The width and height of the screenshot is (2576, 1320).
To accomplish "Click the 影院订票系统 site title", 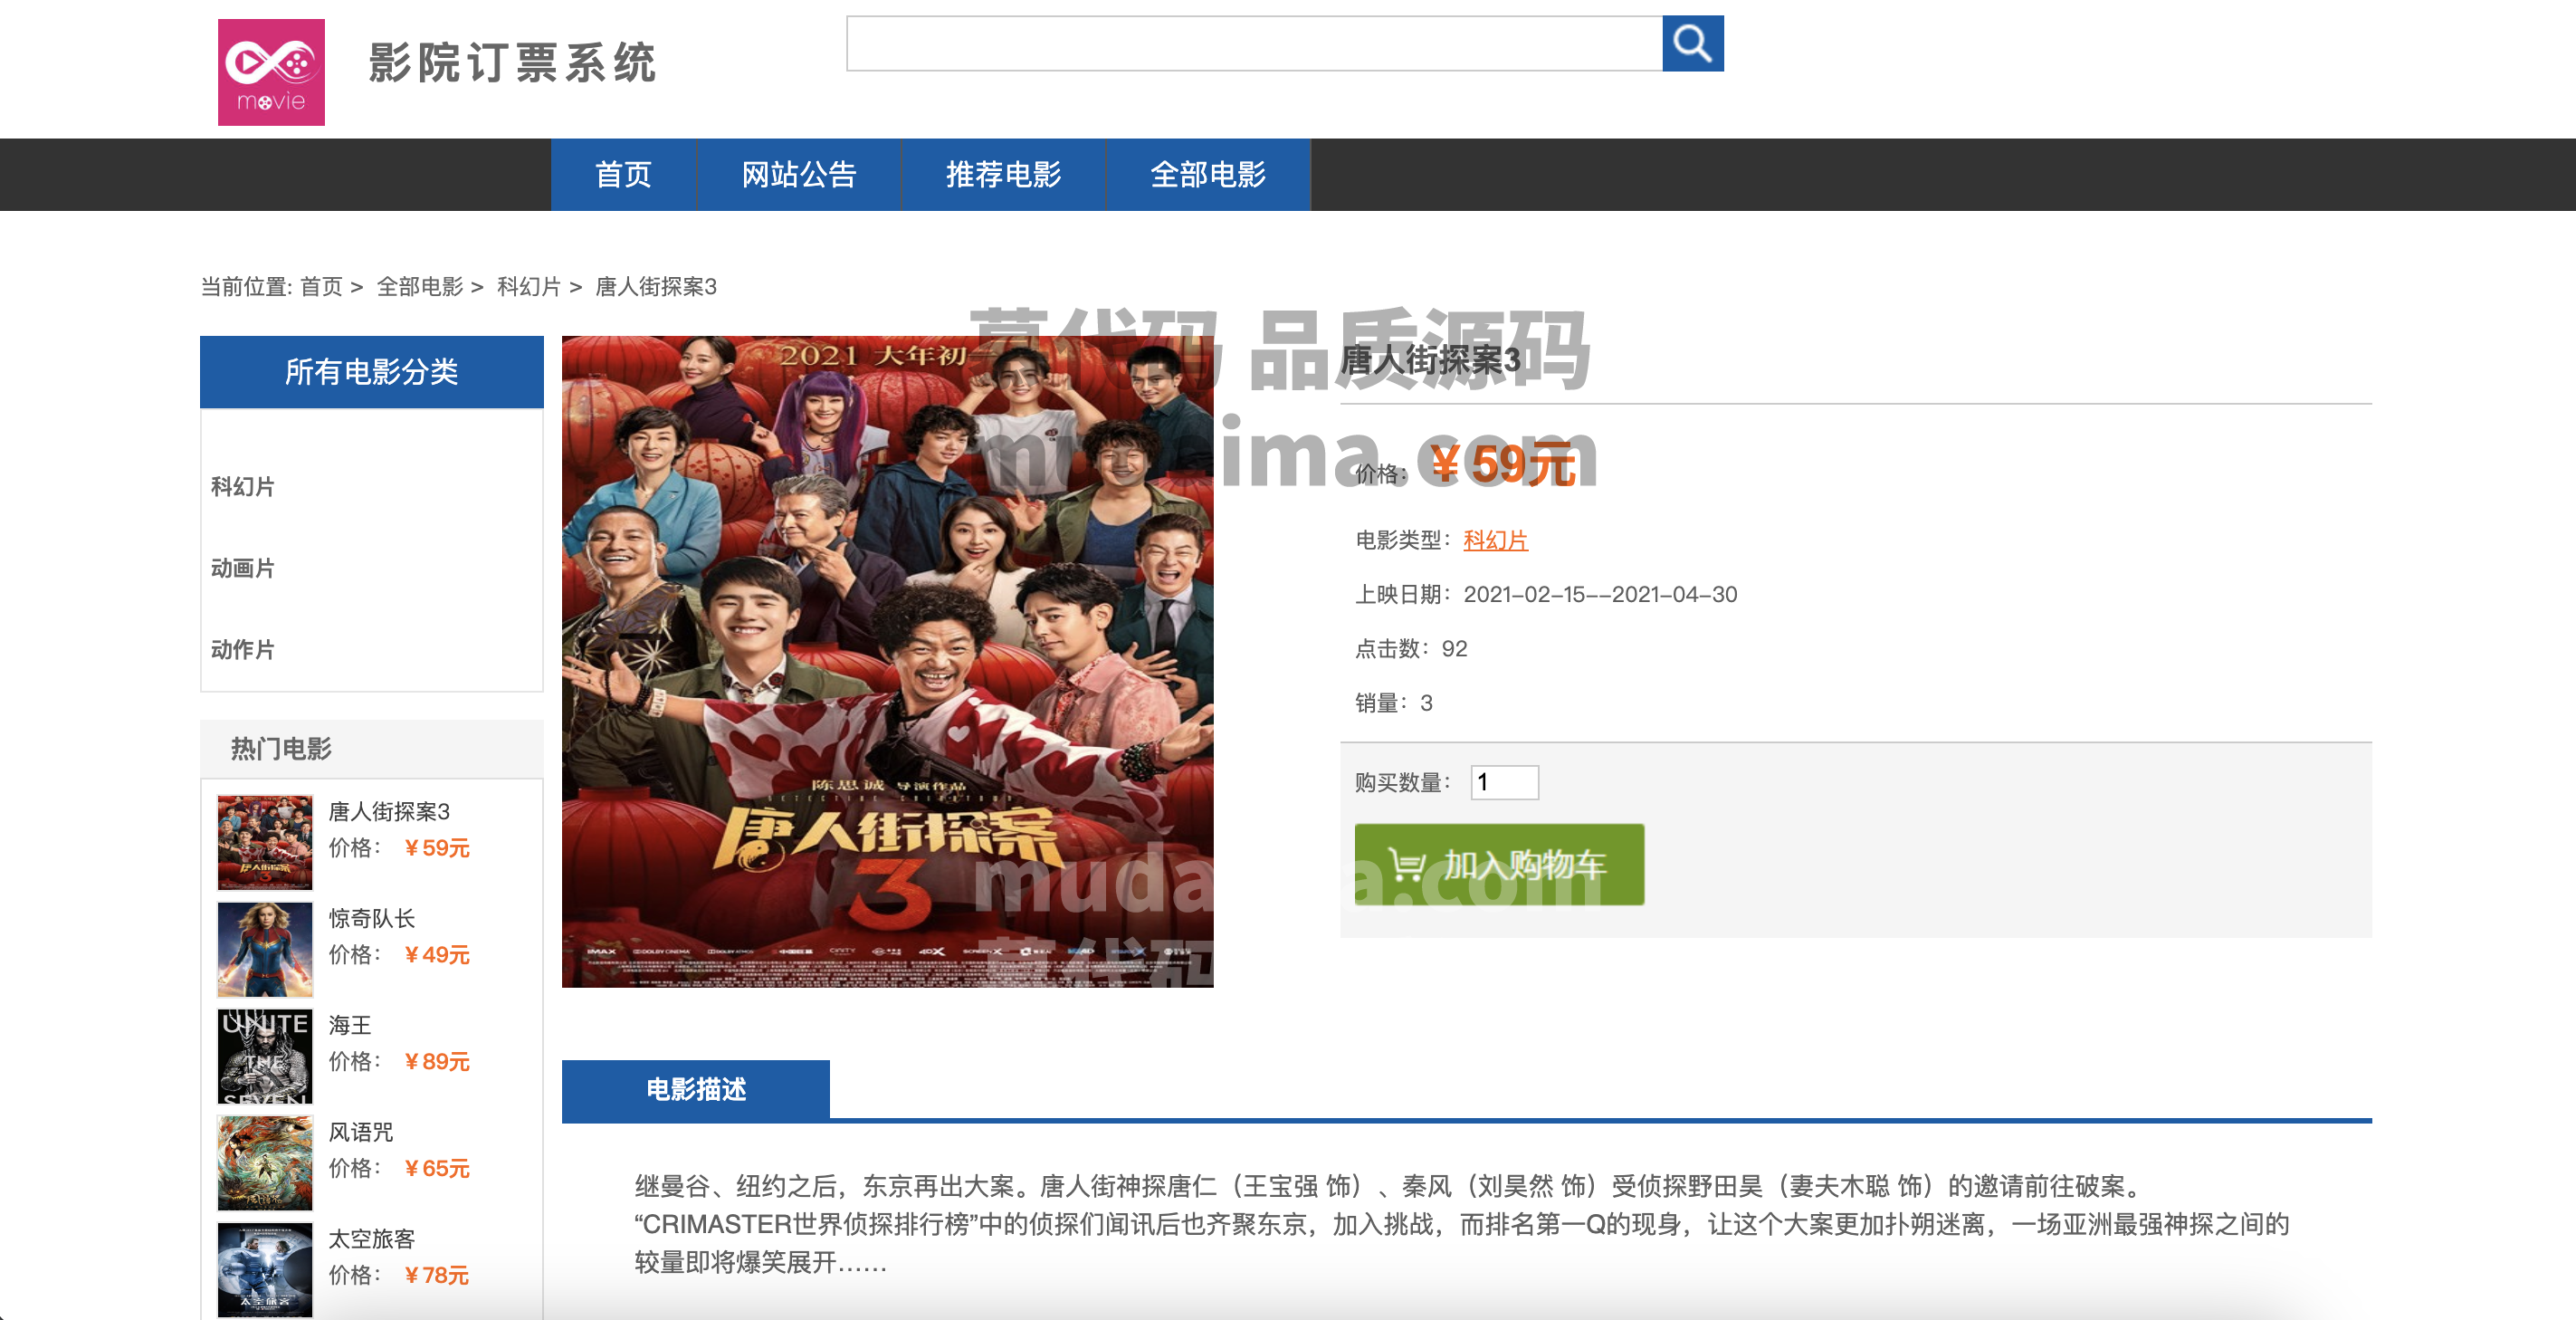I will (x=512, y=63).
